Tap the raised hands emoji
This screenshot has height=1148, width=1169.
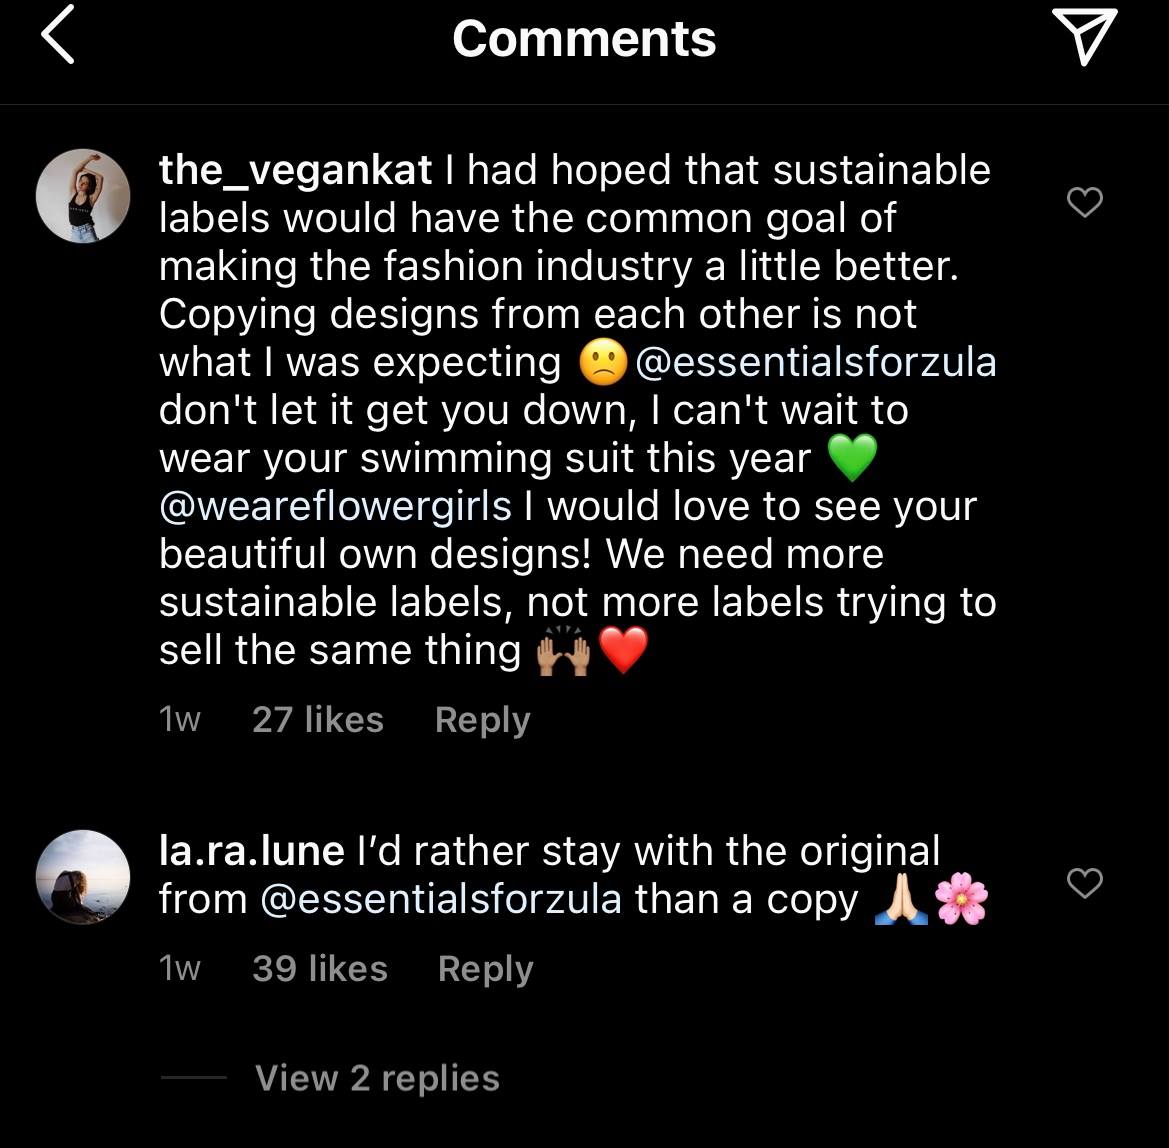coord(564,651)
